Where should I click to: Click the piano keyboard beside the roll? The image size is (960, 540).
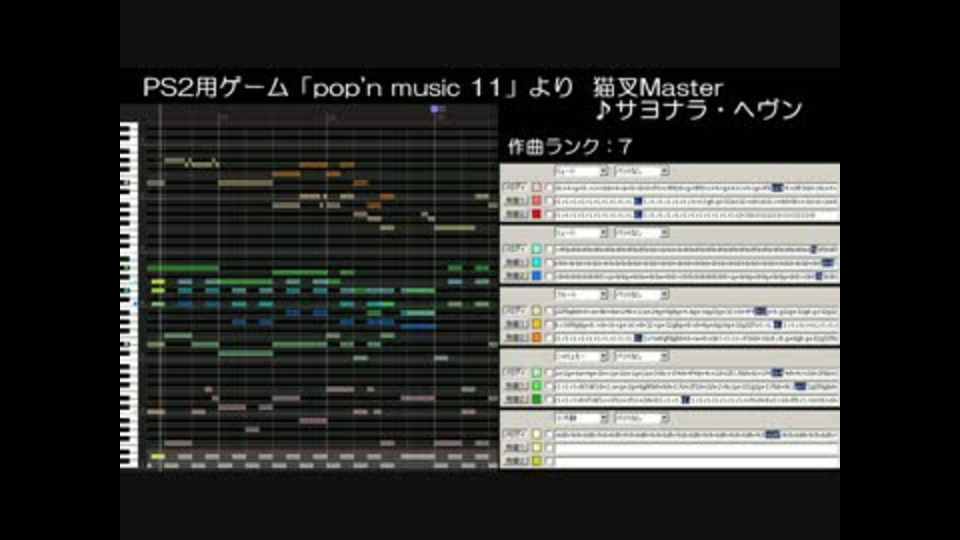tap(129, 294)
